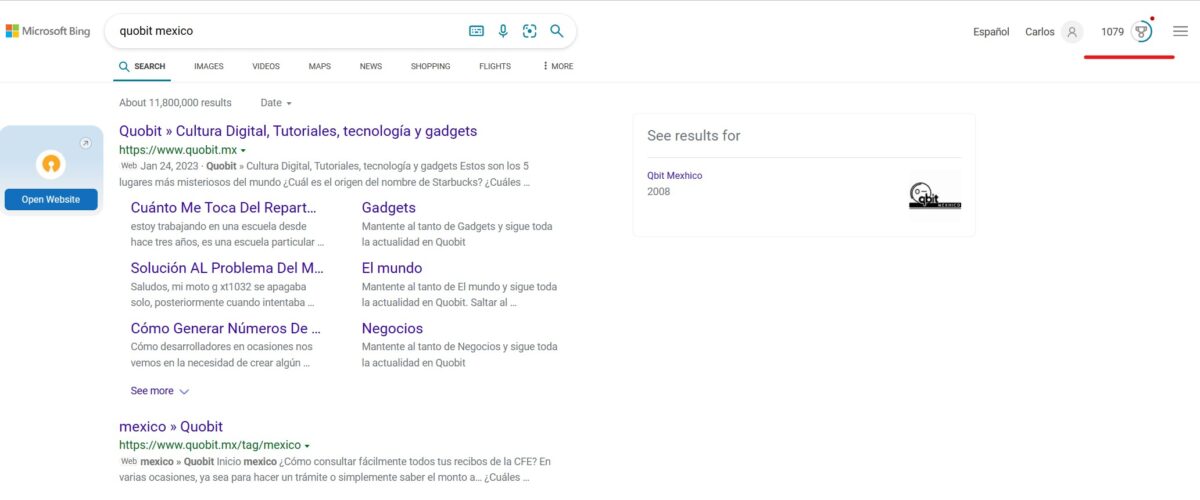1200x500 pixels.
Task: Open the on-screen keyboard icon in search box
Action: 477,31
